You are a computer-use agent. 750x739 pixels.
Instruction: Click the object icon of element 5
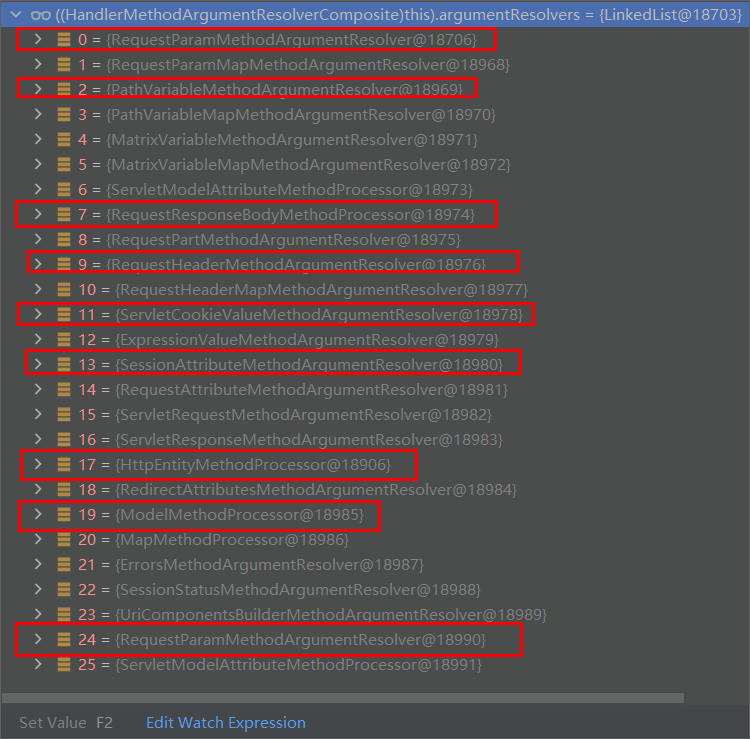point(64,164)
